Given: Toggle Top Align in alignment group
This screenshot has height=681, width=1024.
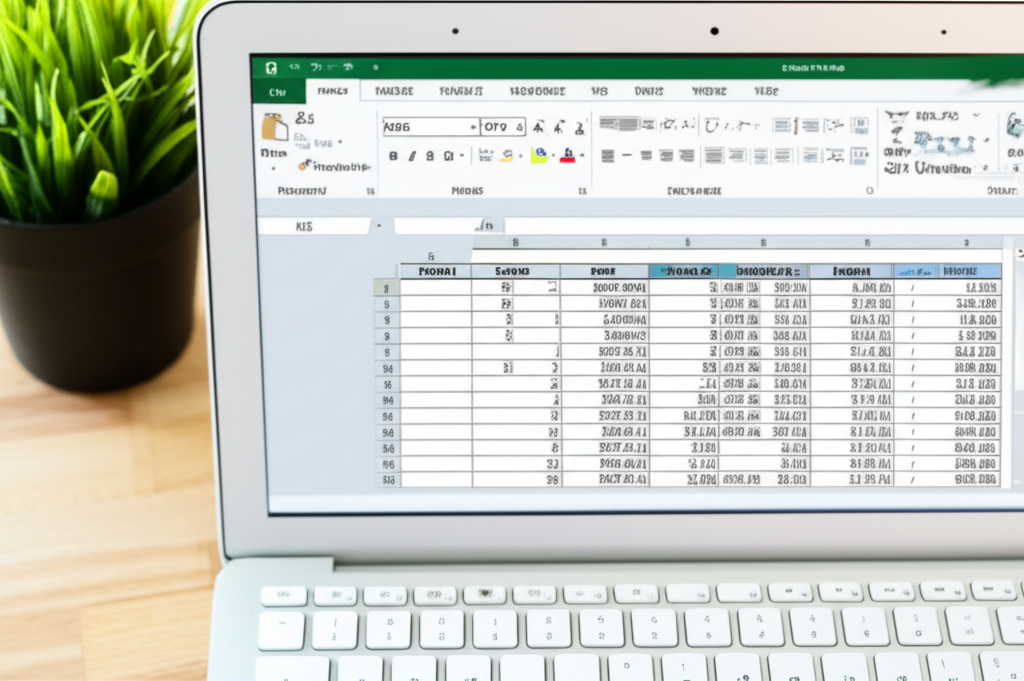Looking at the screenshot, I should tap(607, 124).
